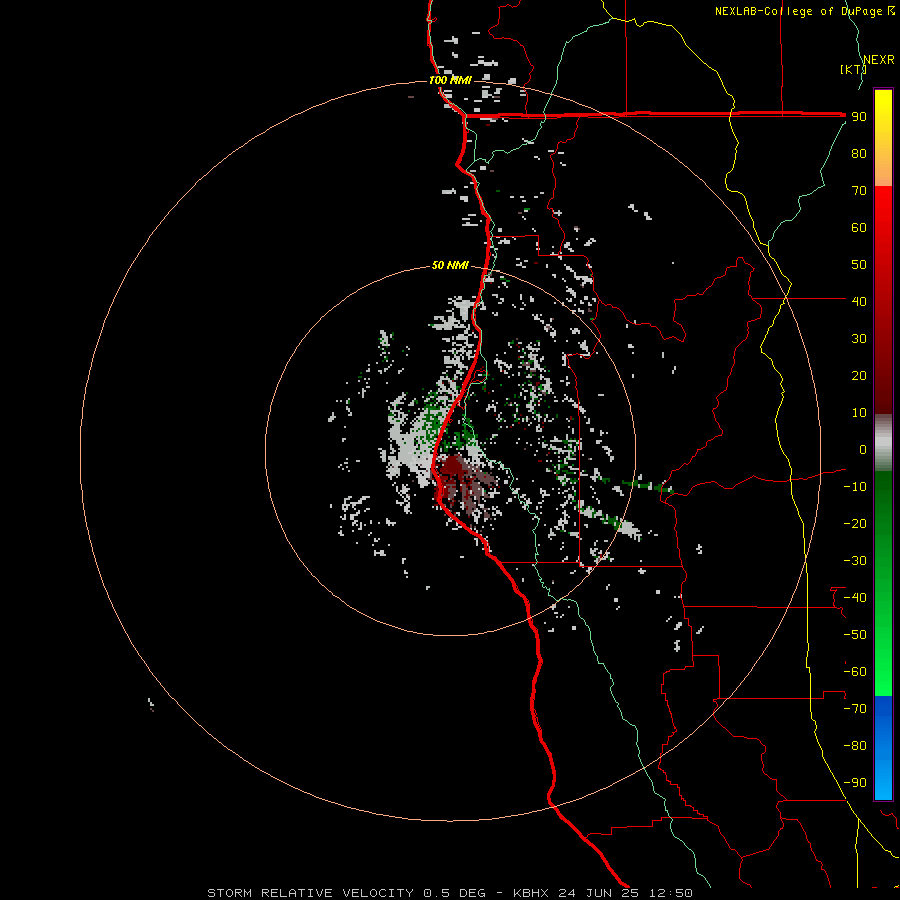This screenshot has height=900, width=900.
Task: Click the NEXR label at top right
Action: tap(879, 60)
